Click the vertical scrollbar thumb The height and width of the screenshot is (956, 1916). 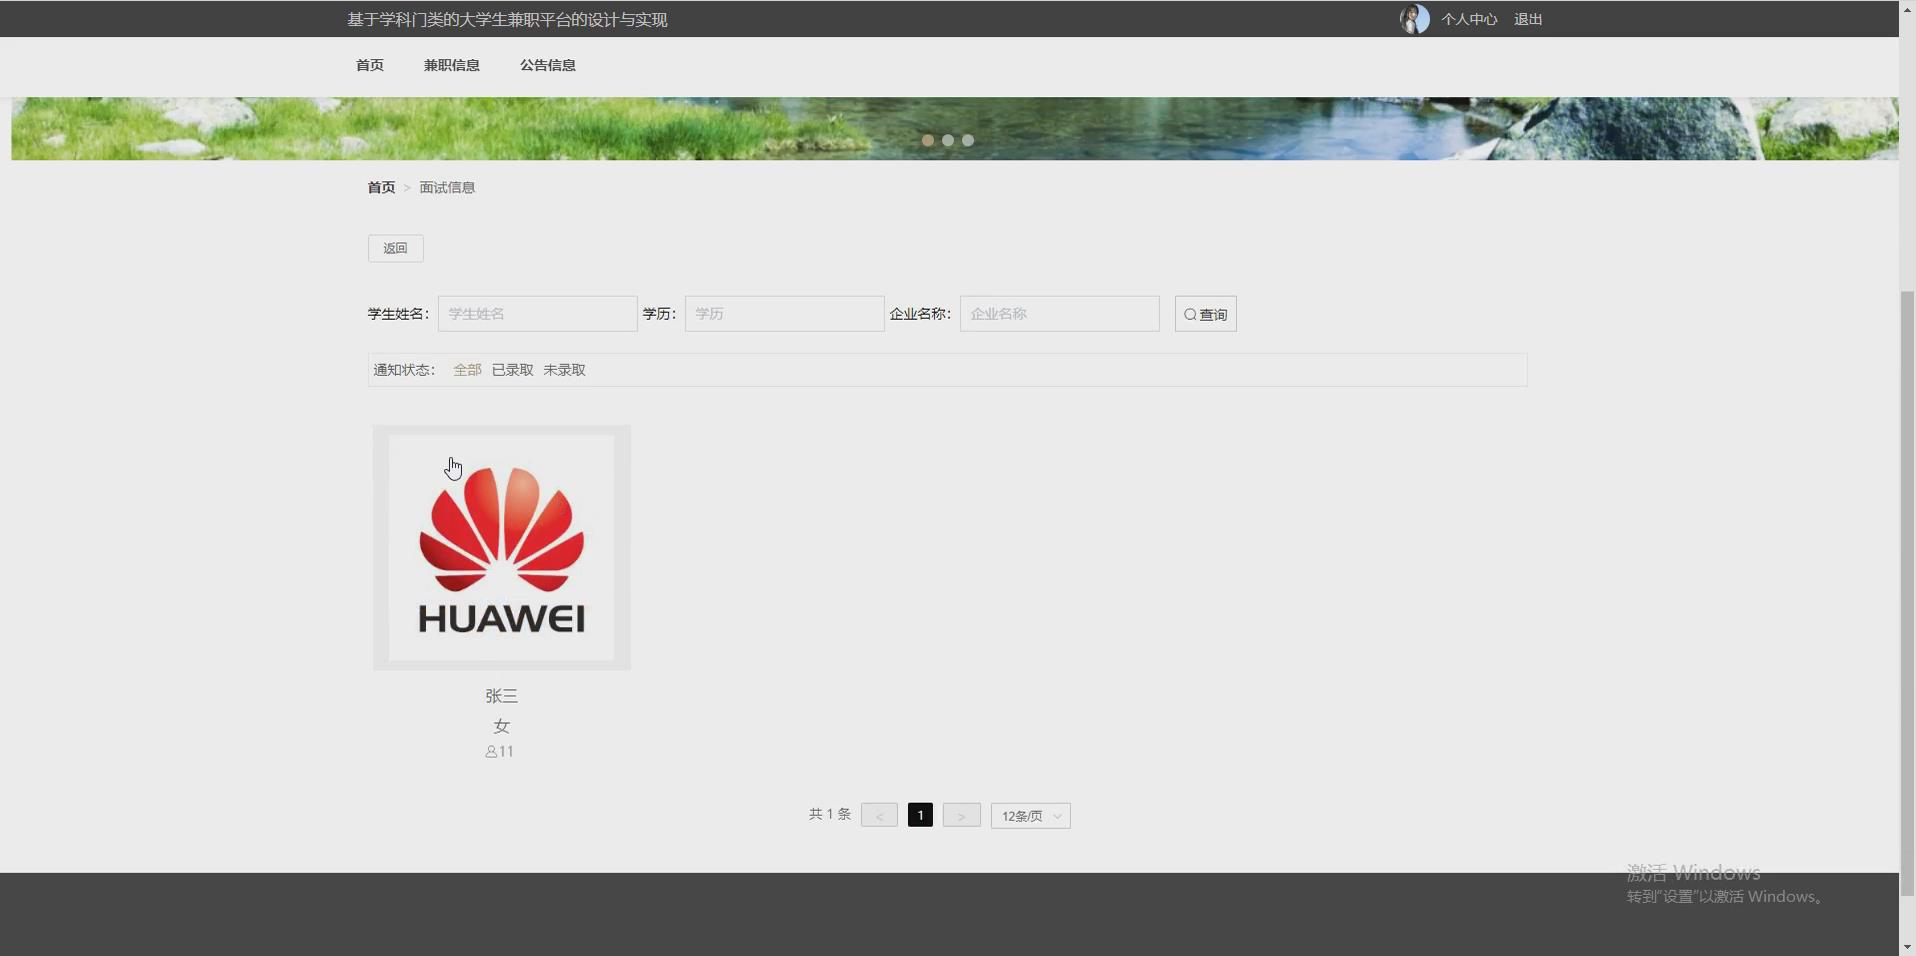pyautogui.click(x=1907, y=594)
